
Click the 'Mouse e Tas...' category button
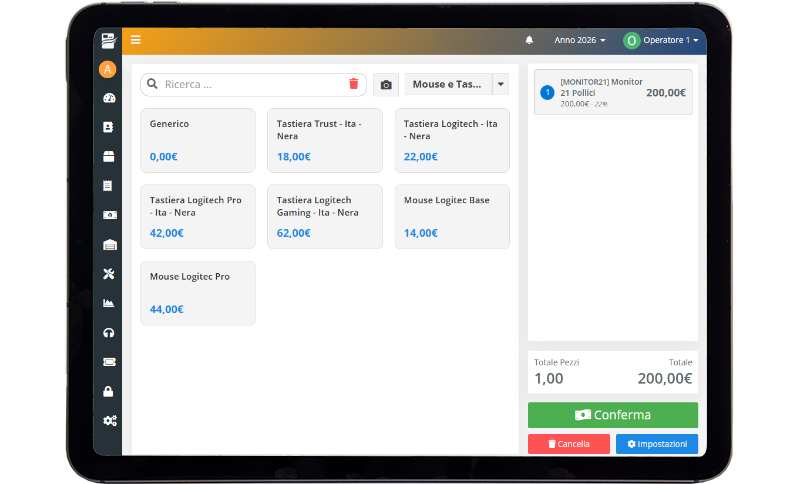(448, 85)
